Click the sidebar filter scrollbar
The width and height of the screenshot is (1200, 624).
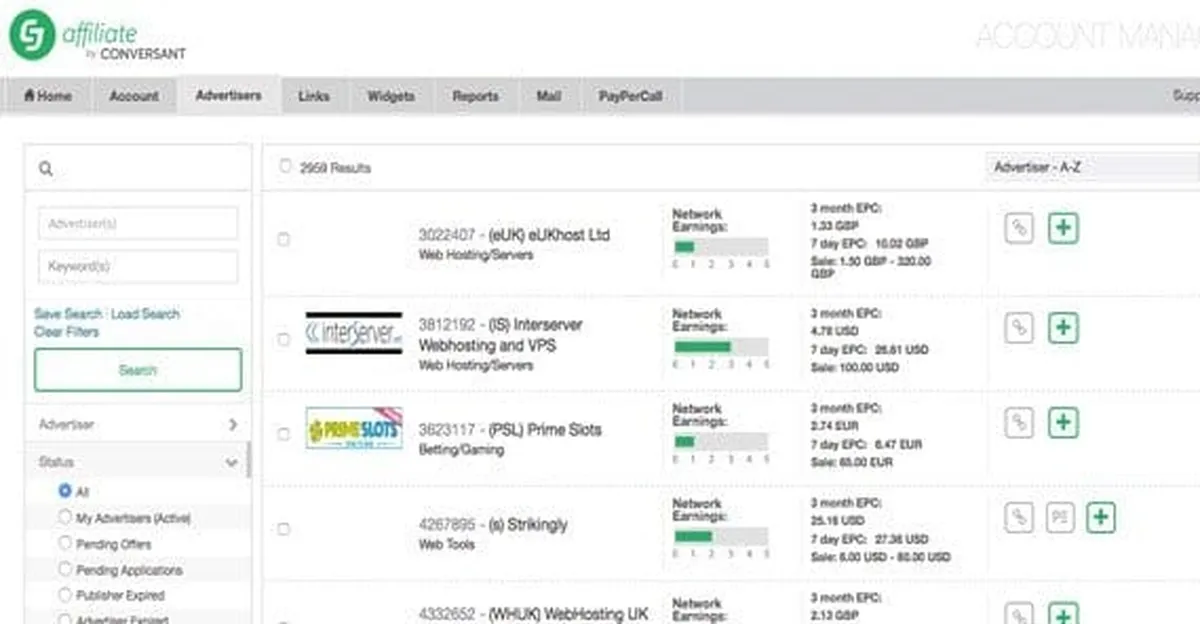[x=248, y=460]
